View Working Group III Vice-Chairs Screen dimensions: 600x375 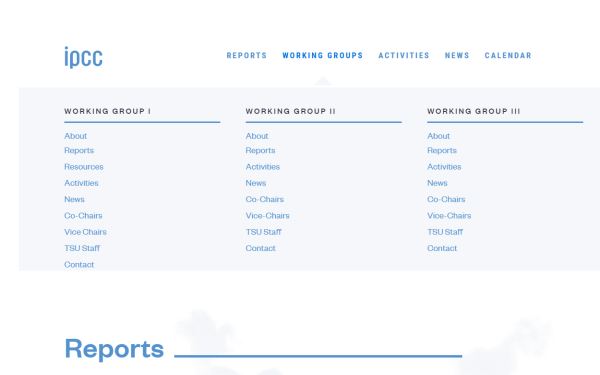(x=449, y=215)
